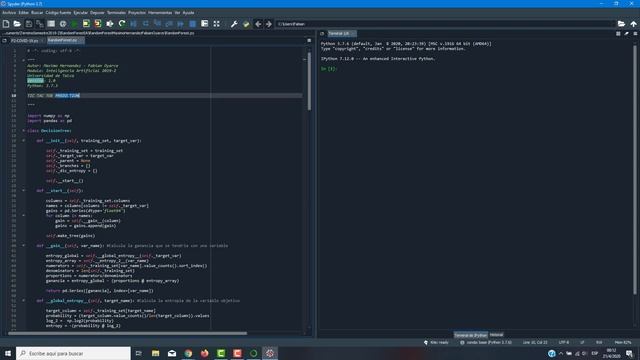Click the editor vertical scrollbar
Viewport: 640px width, 360px height.
pos(309,81)
